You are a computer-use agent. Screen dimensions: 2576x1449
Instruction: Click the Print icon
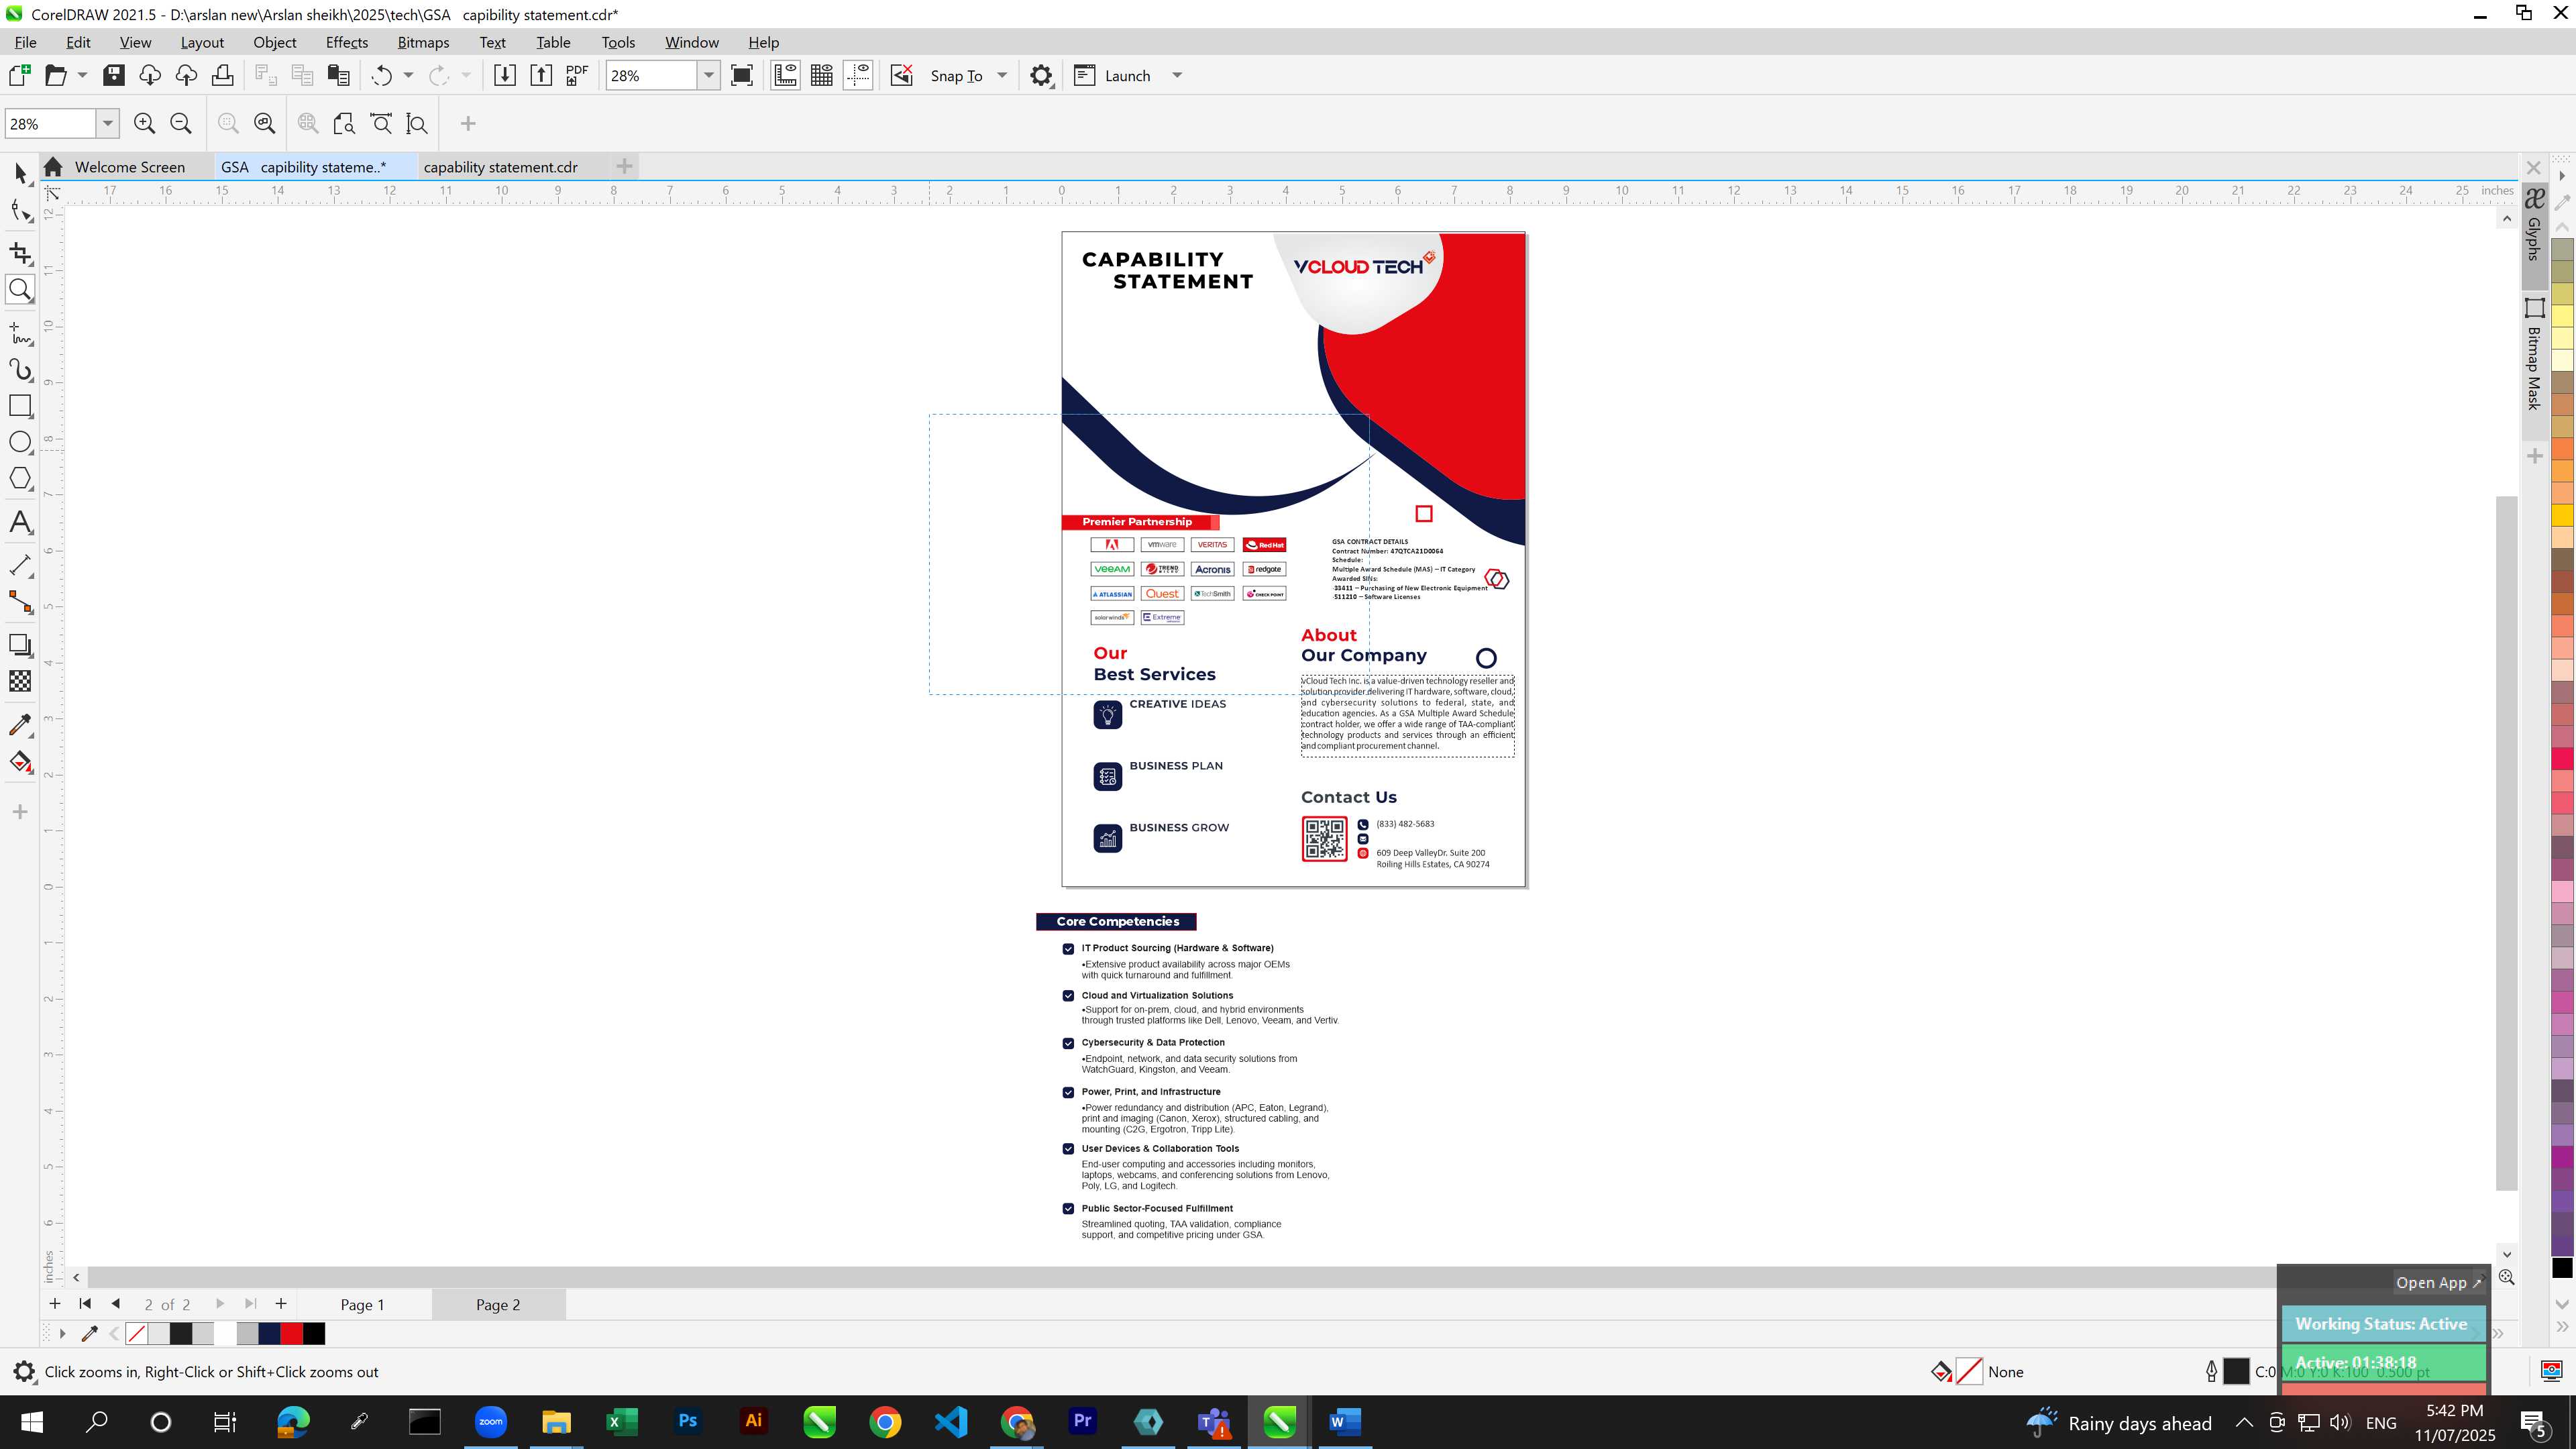point(223,76)
